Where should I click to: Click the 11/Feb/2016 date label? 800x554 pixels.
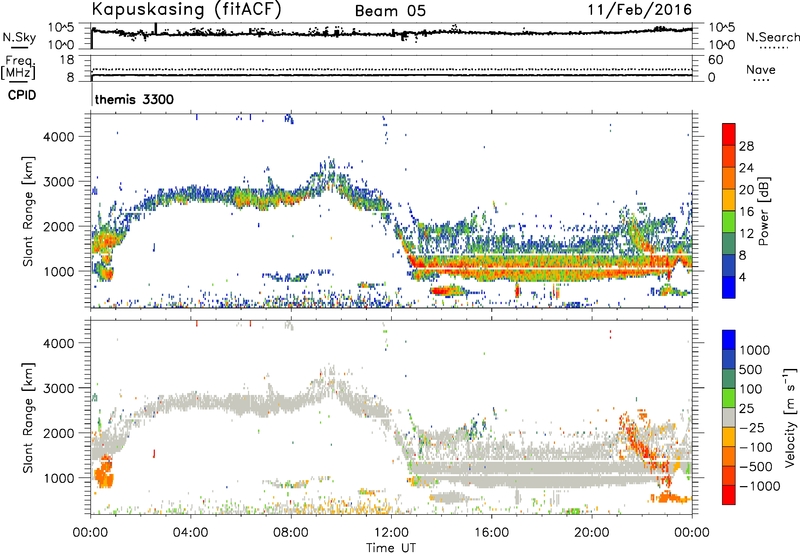pos(640,9)
